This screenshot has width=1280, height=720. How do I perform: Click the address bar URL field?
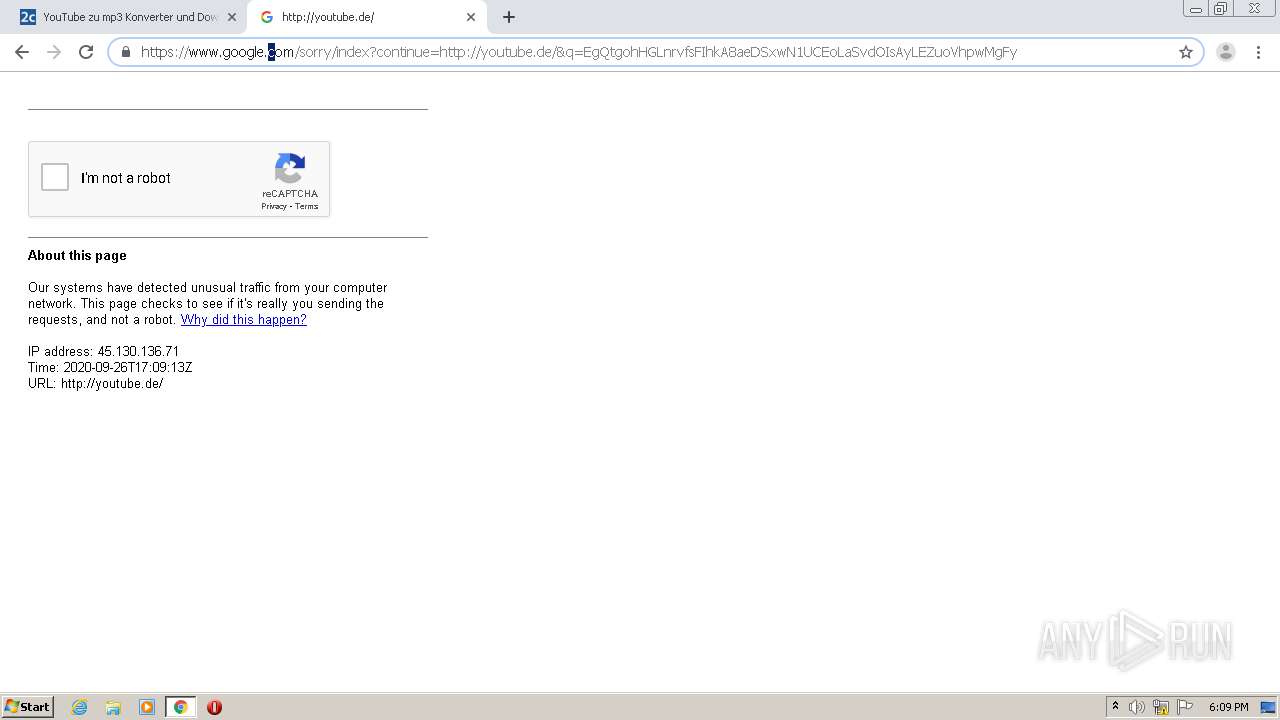pos(655,52)
